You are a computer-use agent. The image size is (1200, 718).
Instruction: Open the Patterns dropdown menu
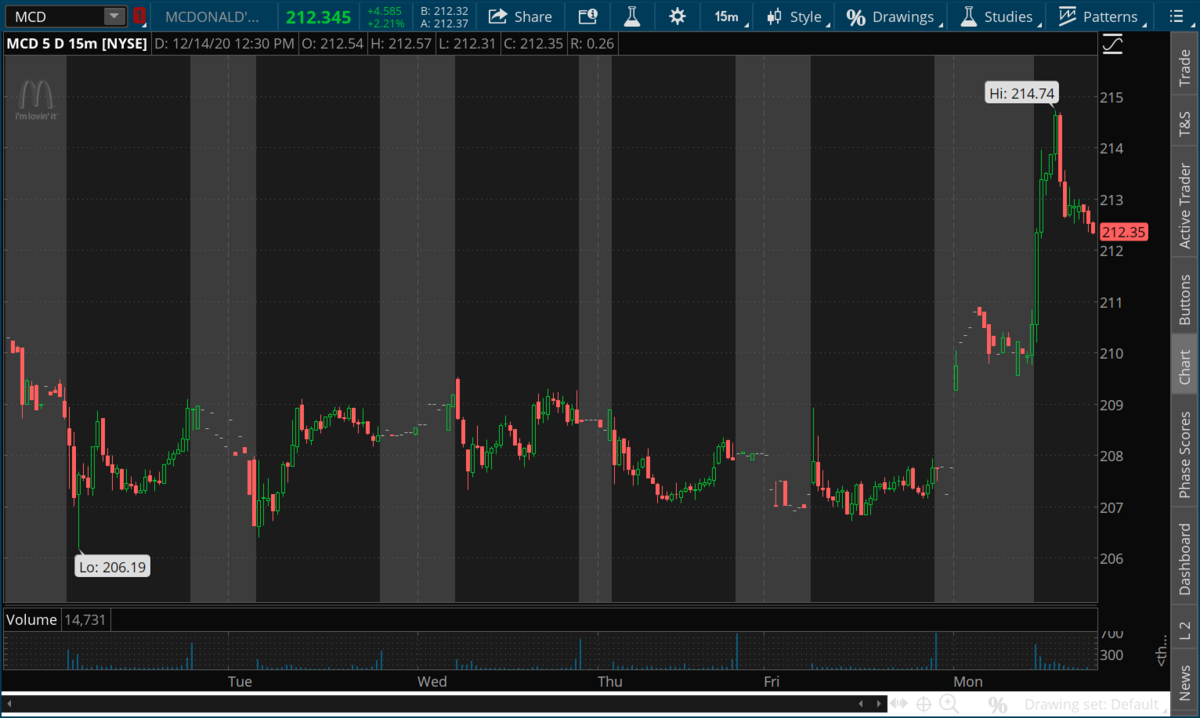coord(1099,16)
